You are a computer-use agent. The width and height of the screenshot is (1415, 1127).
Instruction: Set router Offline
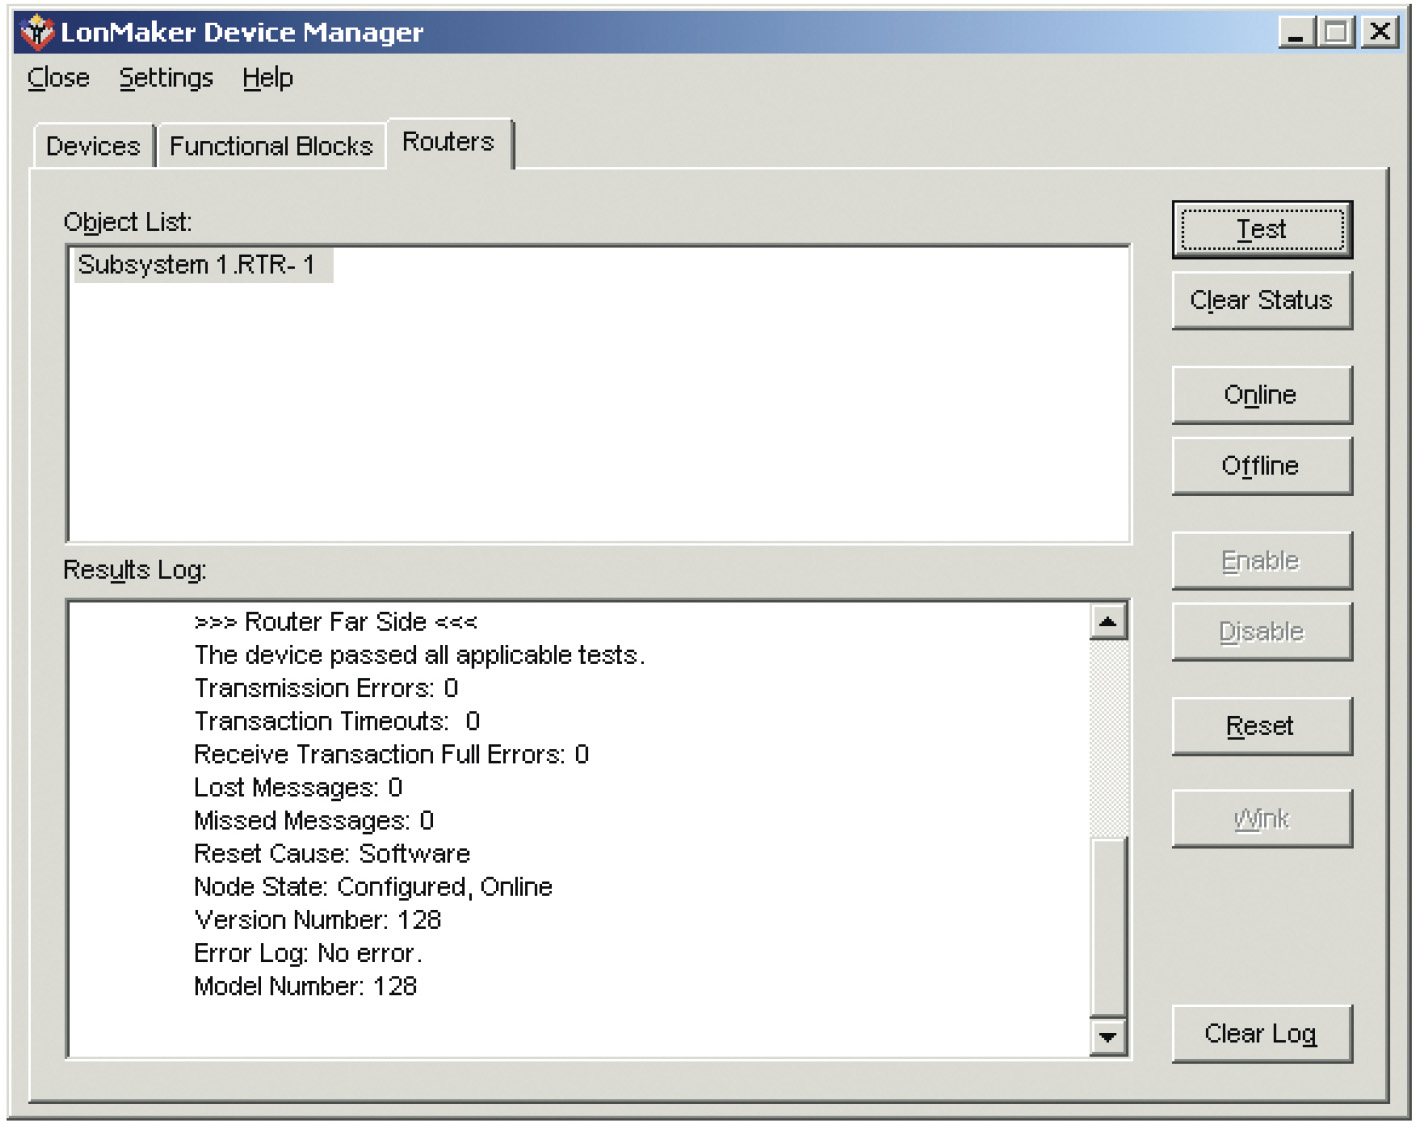1262,466
